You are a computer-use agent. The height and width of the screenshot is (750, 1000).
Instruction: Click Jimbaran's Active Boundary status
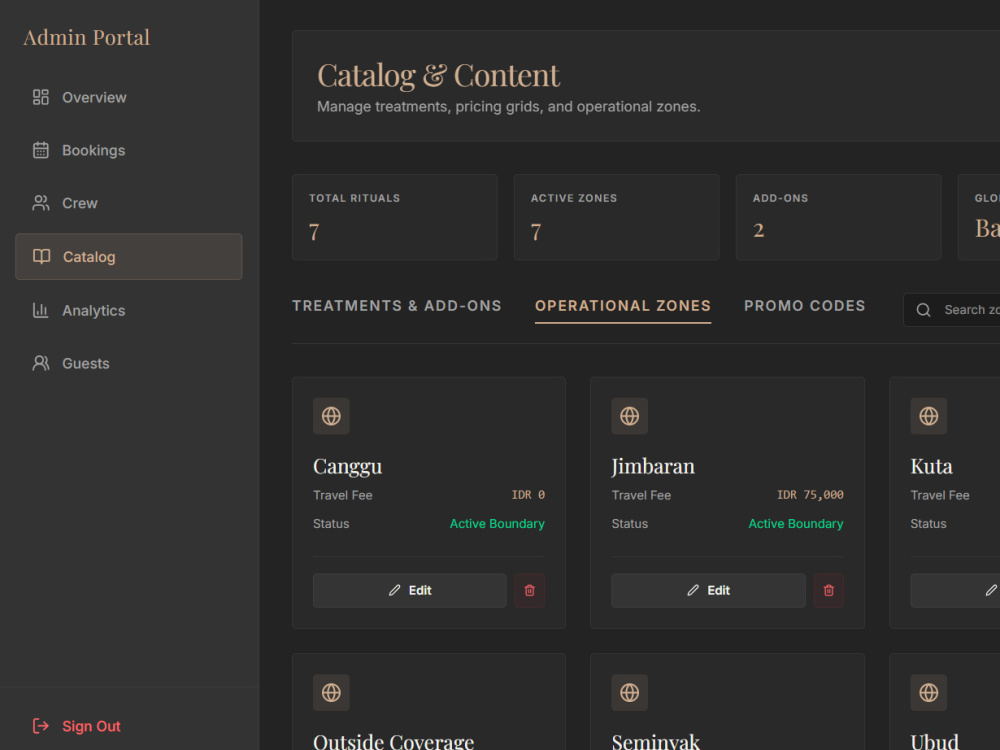796,524
